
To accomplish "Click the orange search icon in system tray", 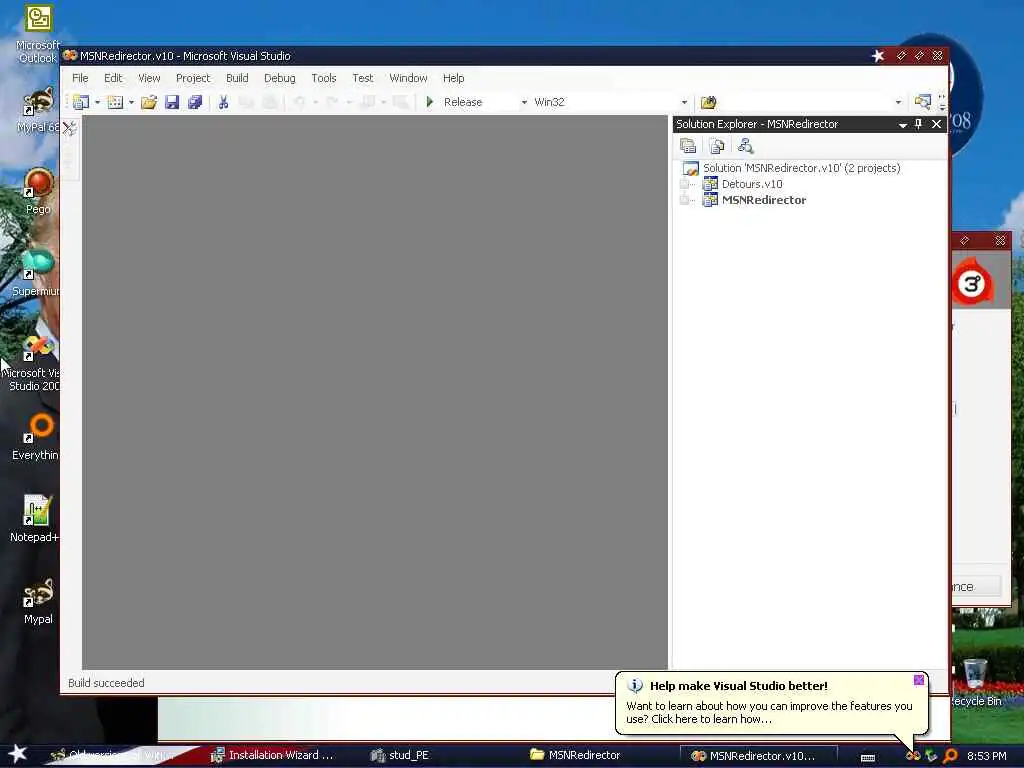I will (951, 756).
